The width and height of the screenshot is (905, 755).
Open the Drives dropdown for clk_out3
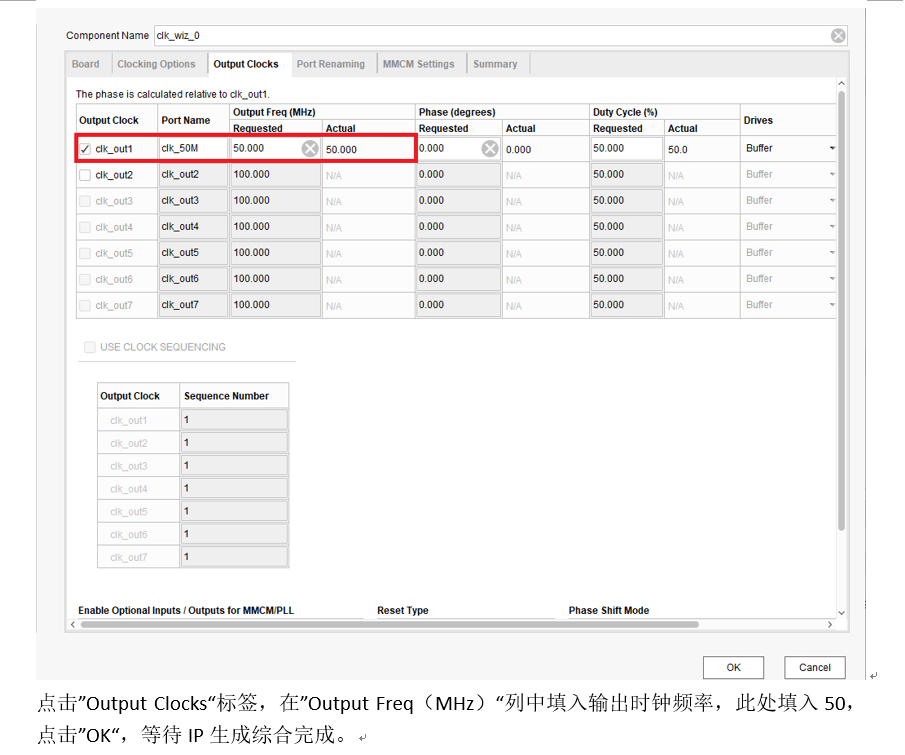click(832, 200)
